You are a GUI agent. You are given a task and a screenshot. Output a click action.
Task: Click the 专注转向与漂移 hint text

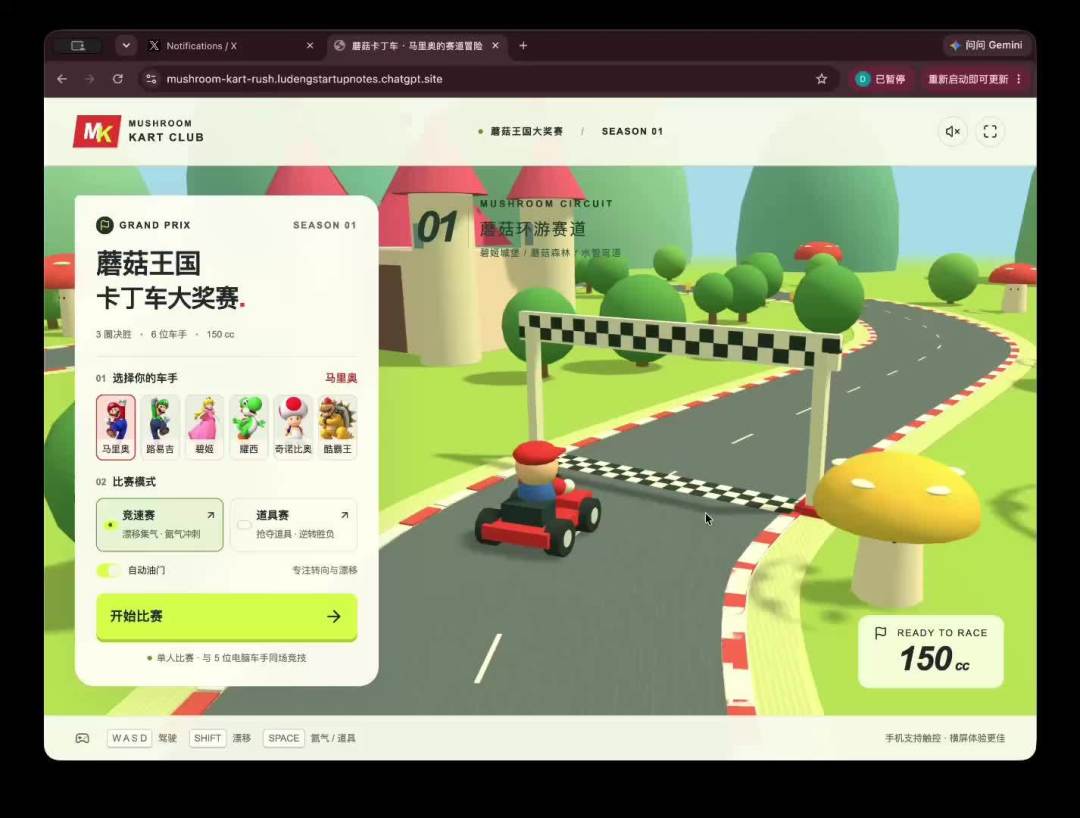tap(324, 570)
